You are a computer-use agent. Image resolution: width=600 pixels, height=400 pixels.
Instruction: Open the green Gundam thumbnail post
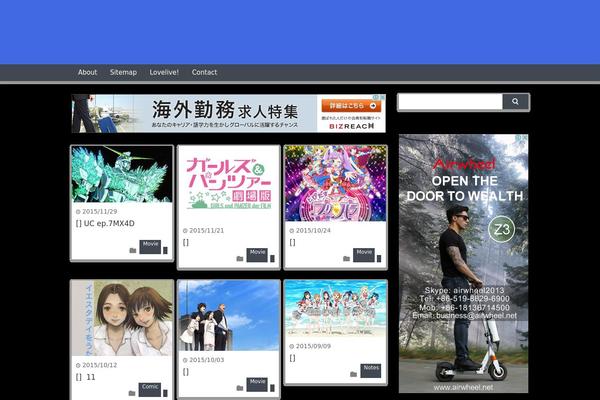coord(122,174)
